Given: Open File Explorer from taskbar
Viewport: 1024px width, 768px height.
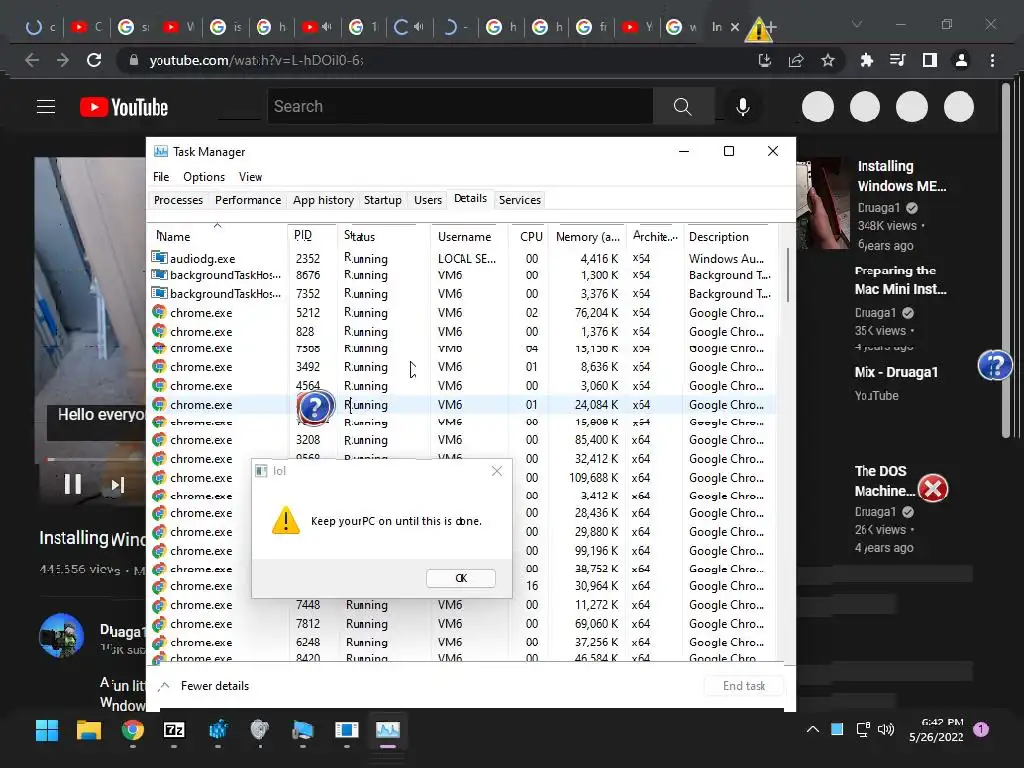Looking at the screenshot, I should tap(89, 730).
